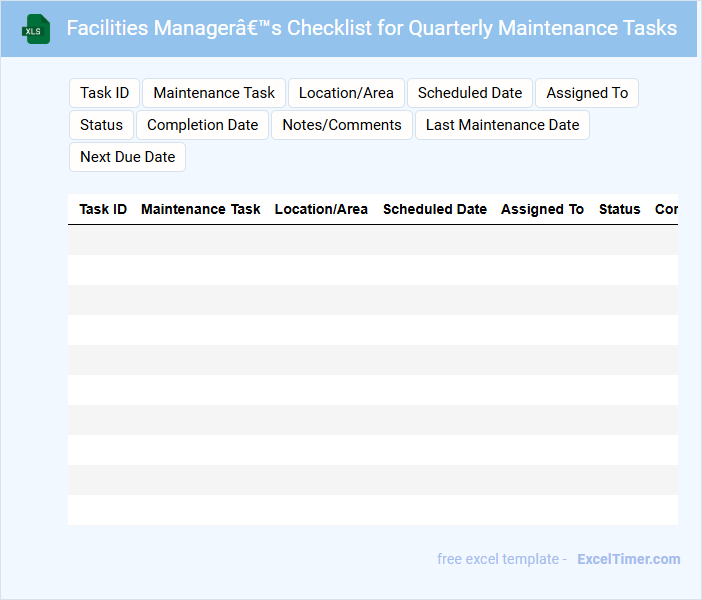Click the Last Maintenance Date tag
This screenshot has height=600, width=702.
click(502, 125)
